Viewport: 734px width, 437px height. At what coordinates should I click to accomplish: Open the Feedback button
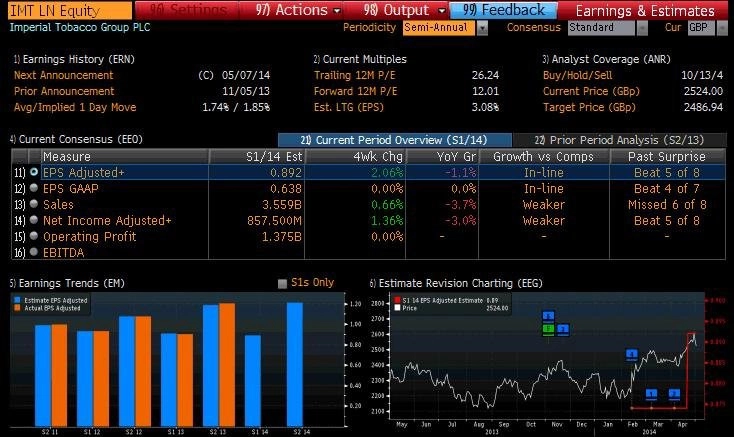tap(504, 10)
